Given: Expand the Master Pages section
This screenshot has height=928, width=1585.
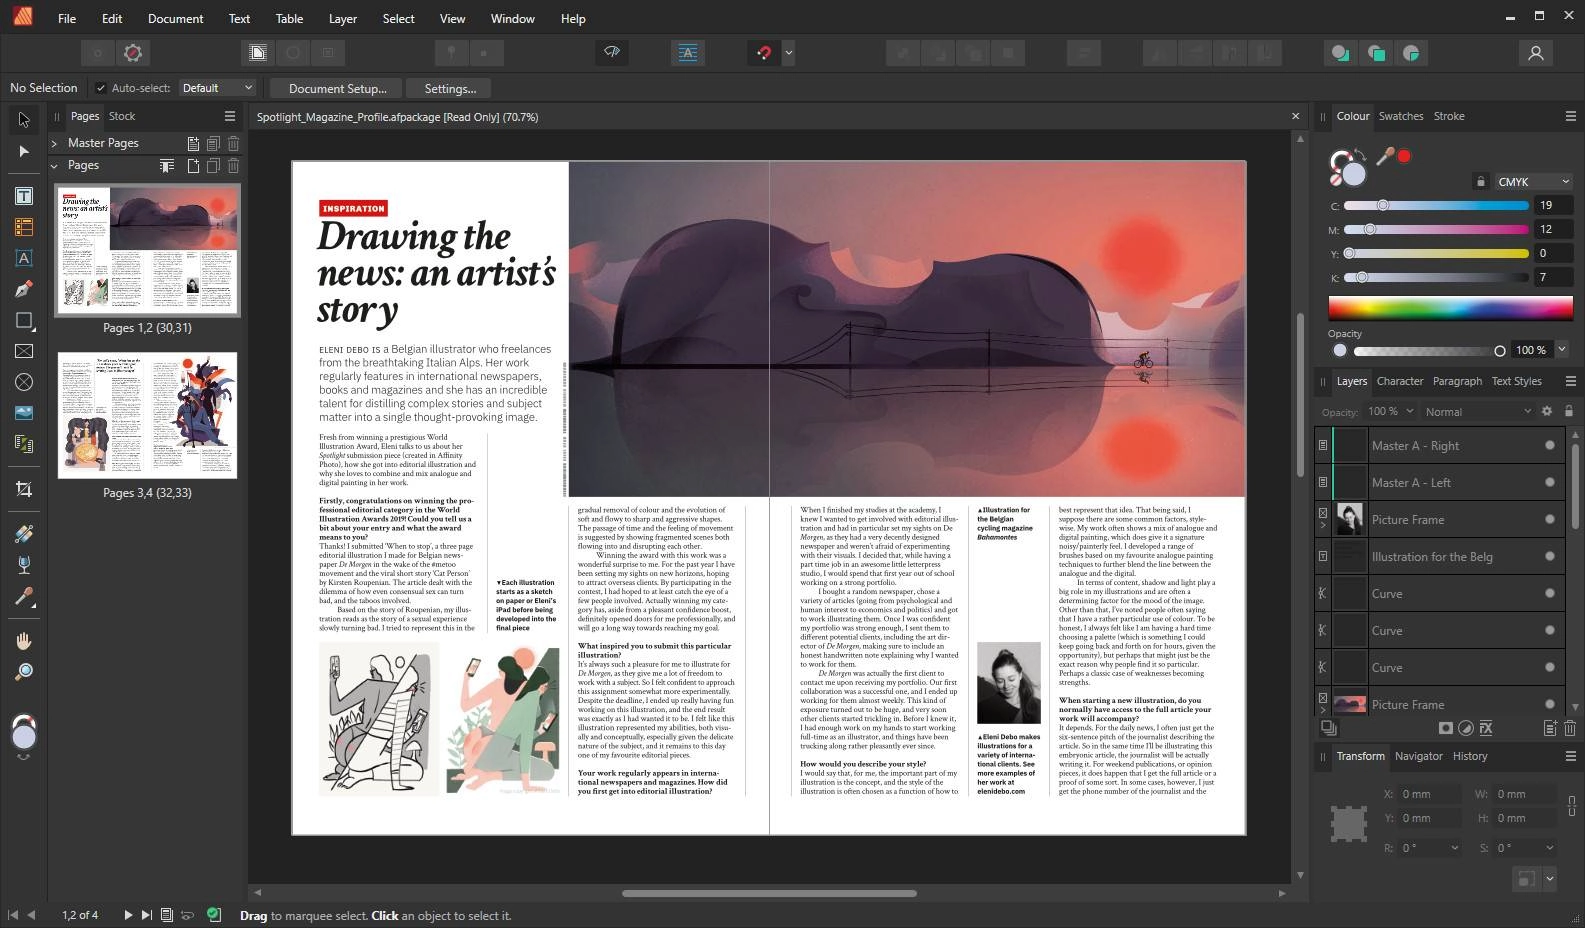Looking at the screenshot, I should click(54, 143).
